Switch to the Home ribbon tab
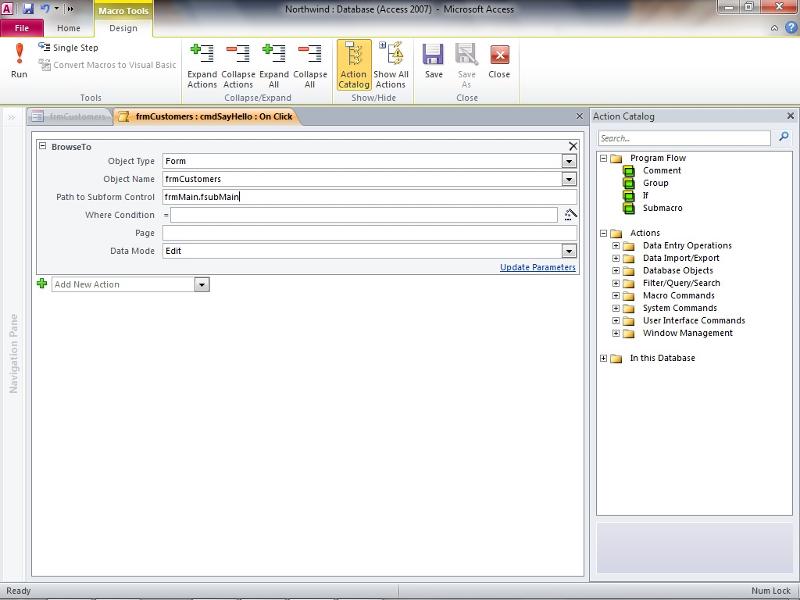Viewport: 800px width, 600px height. [x=68, y=28]
